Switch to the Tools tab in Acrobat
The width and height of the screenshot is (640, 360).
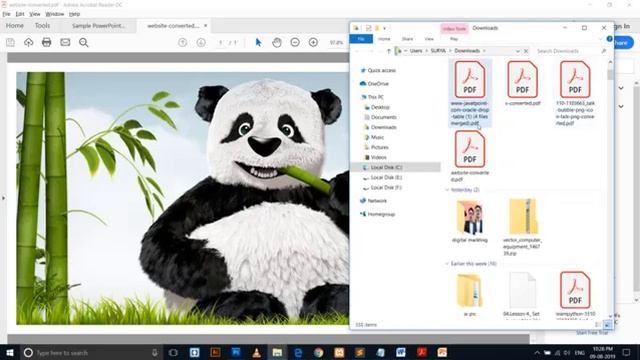(42, 25)
